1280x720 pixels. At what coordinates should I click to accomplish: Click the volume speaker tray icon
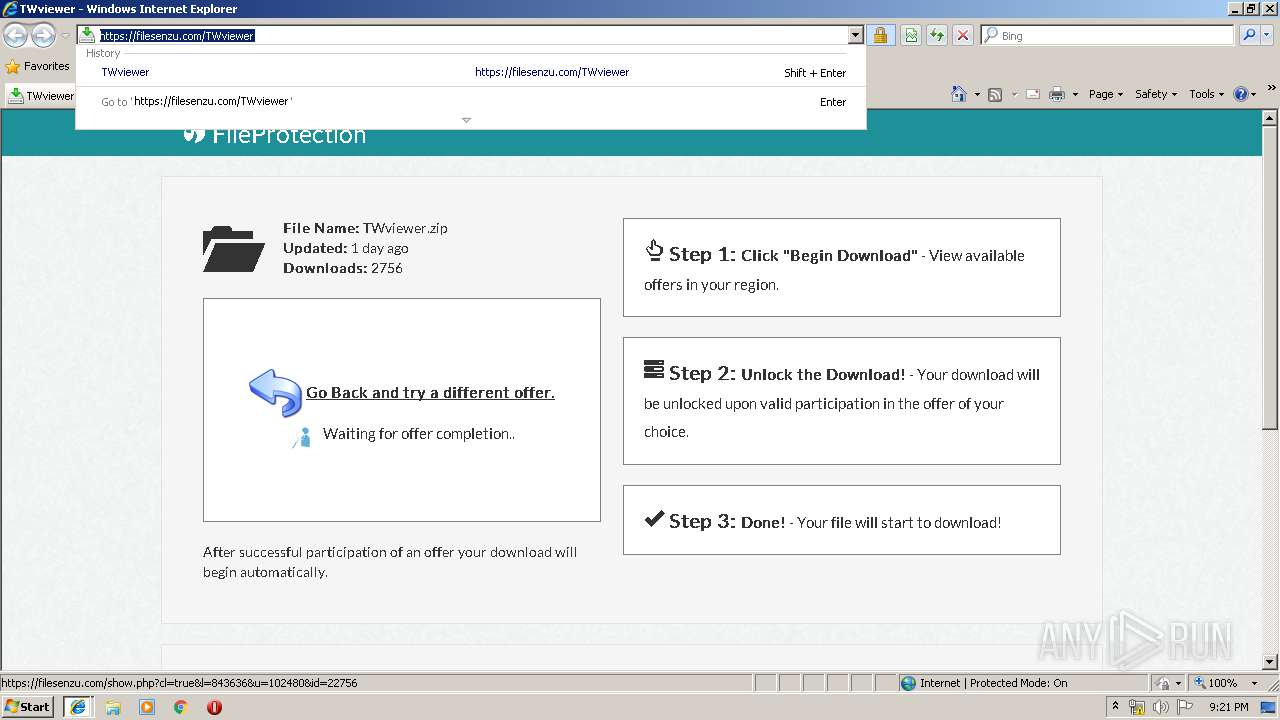coord(1161,707)
